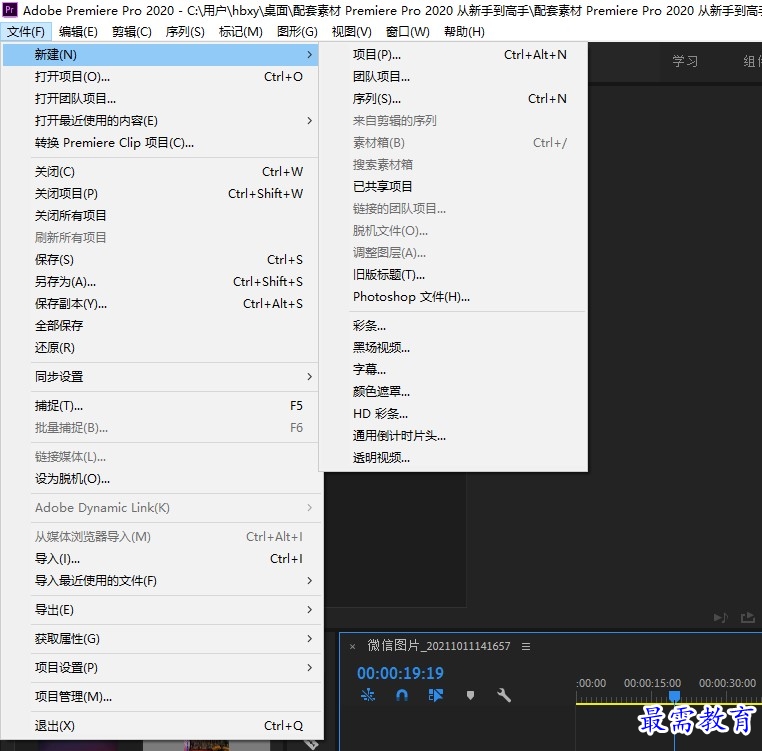
Task: Open the 序列(S) menu in menu bar
Action: (185, 32)
